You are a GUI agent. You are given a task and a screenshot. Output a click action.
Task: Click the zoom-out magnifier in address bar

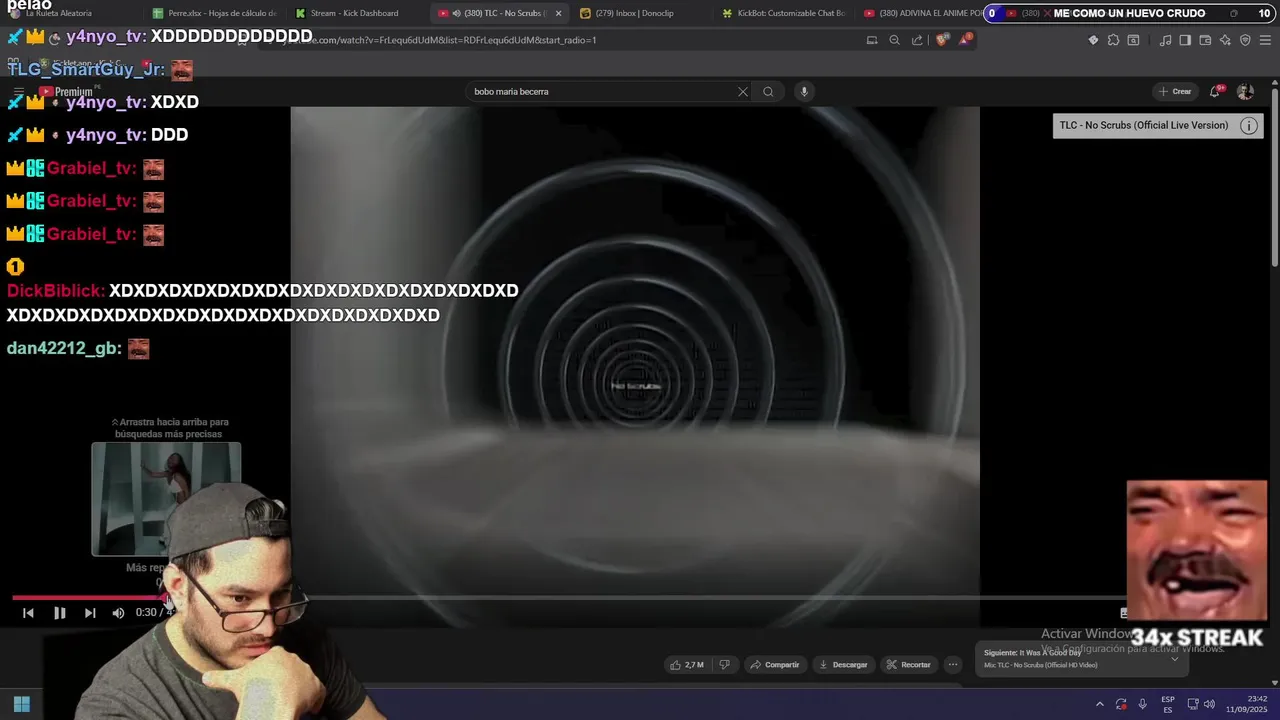[894, 40]
